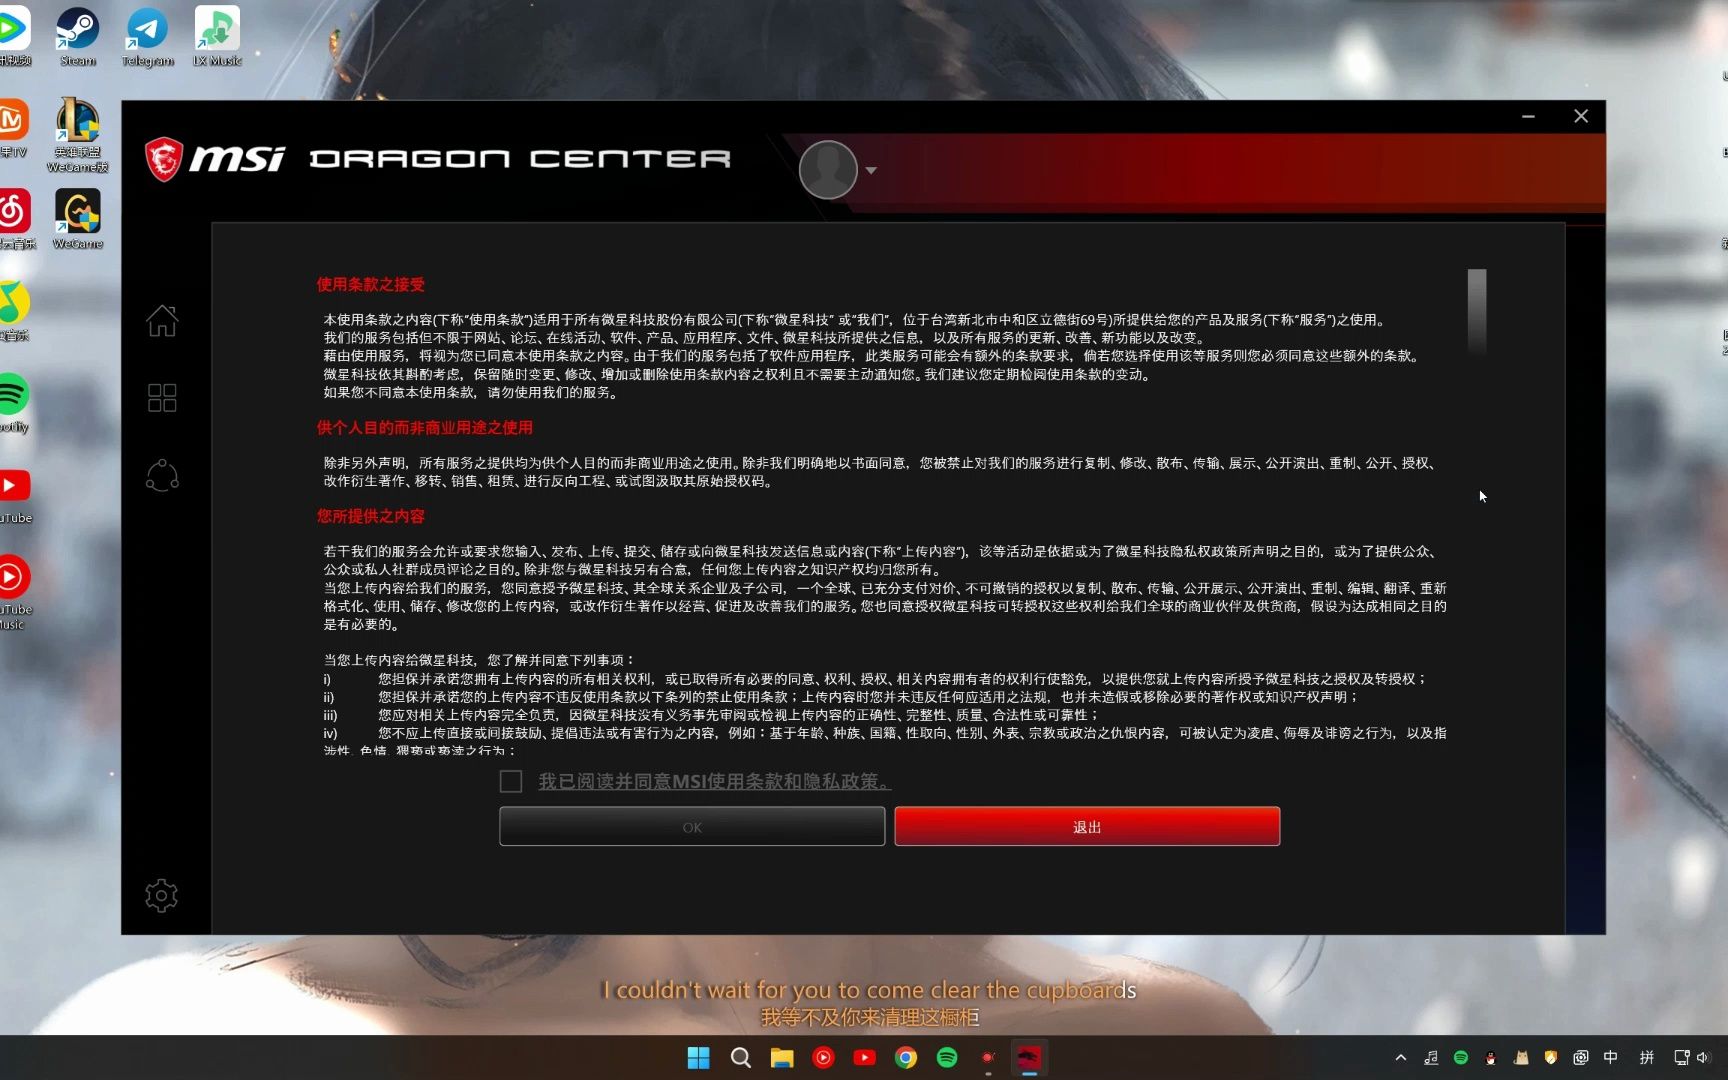Viewport: 1728px width, 1080px height.
Task: Click the red 退出 exit button
Action: [x=1087, y=827]
